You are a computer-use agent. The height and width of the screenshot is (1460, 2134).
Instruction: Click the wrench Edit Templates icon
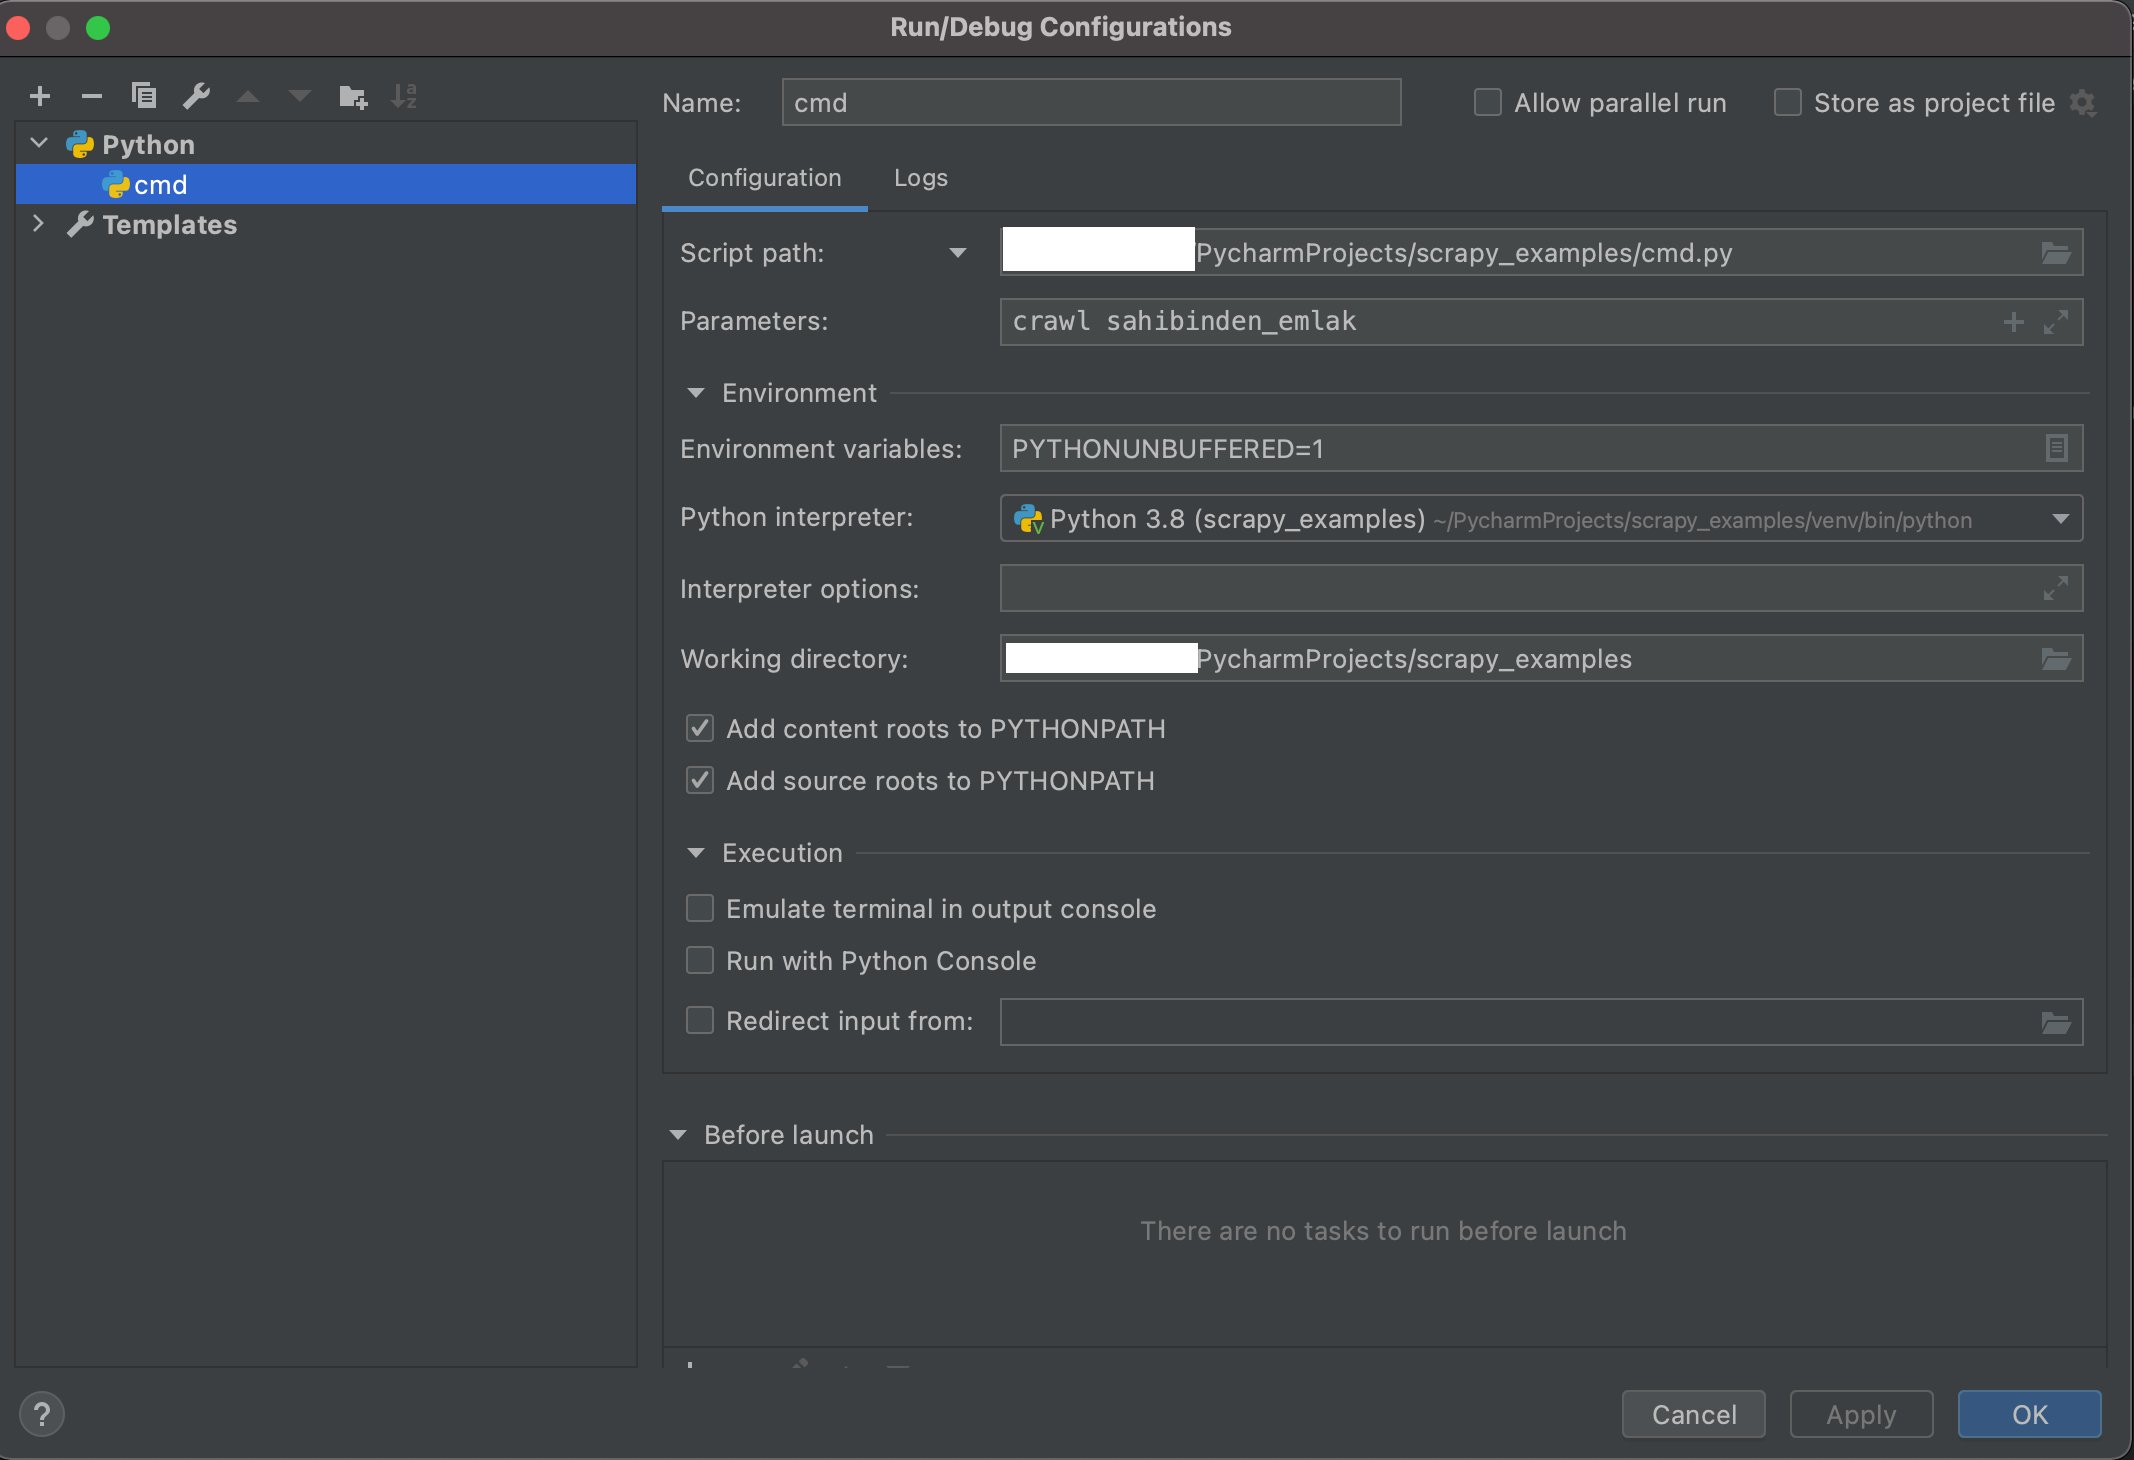(196, 96)
